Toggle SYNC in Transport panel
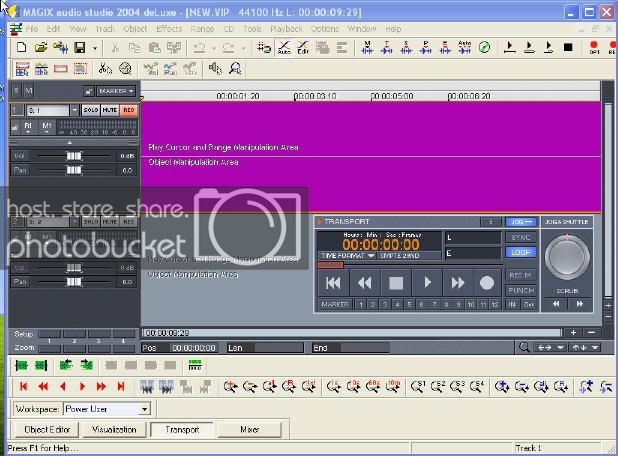Image resolution: width=618 pixels, height=456 pixels. (521, 237)
